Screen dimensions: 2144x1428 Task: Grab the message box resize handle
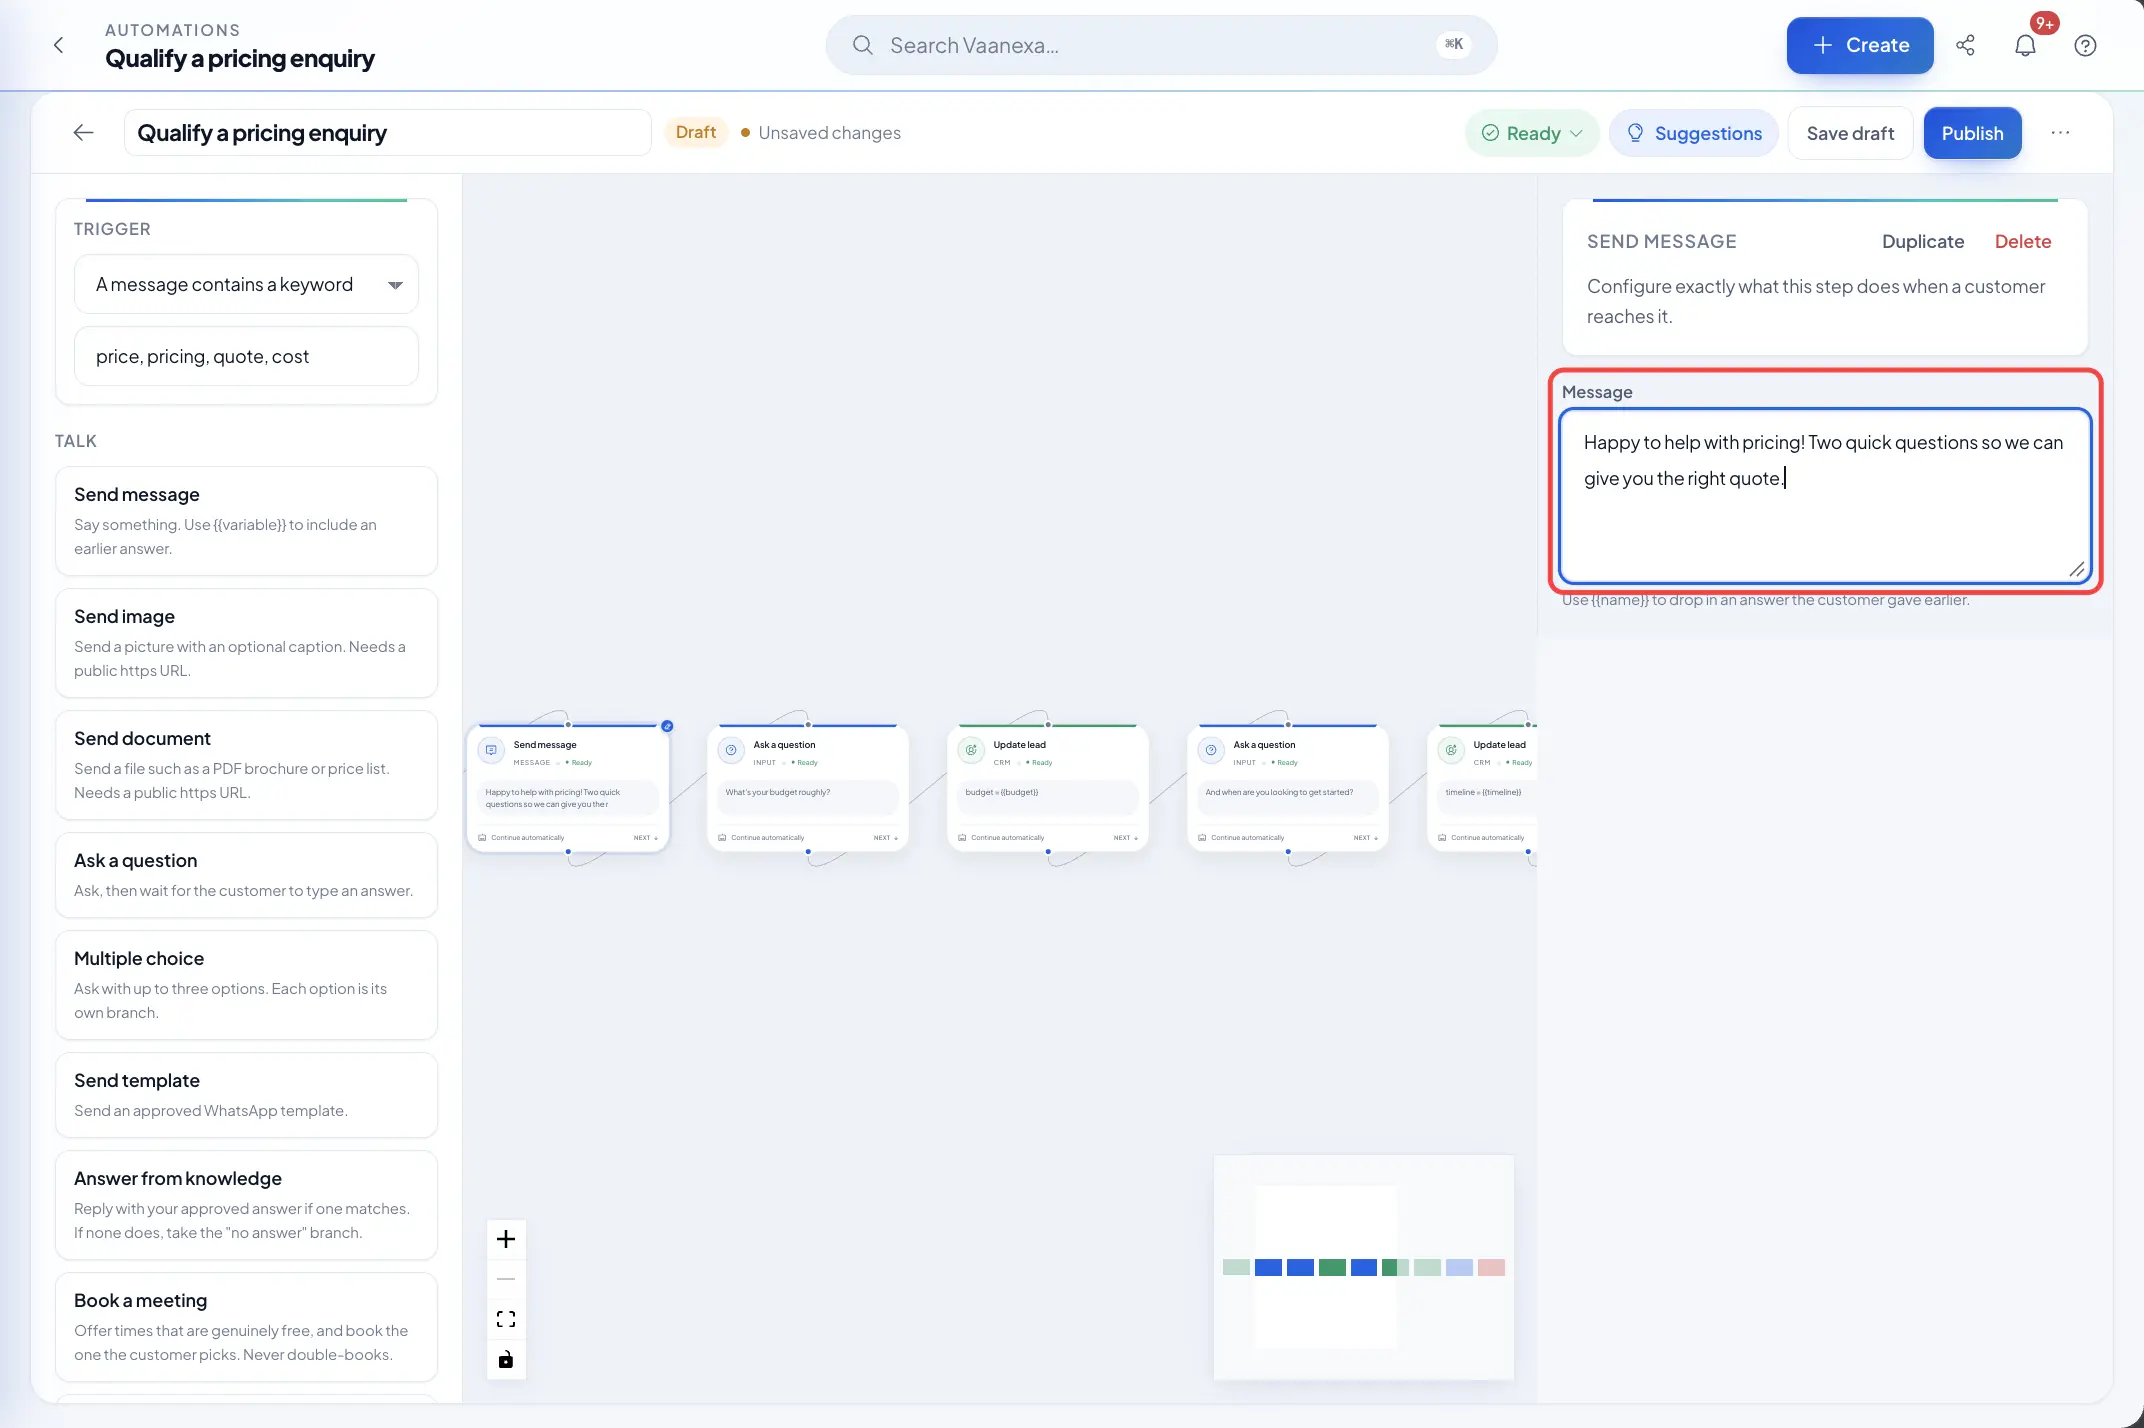click(2077, 570)
